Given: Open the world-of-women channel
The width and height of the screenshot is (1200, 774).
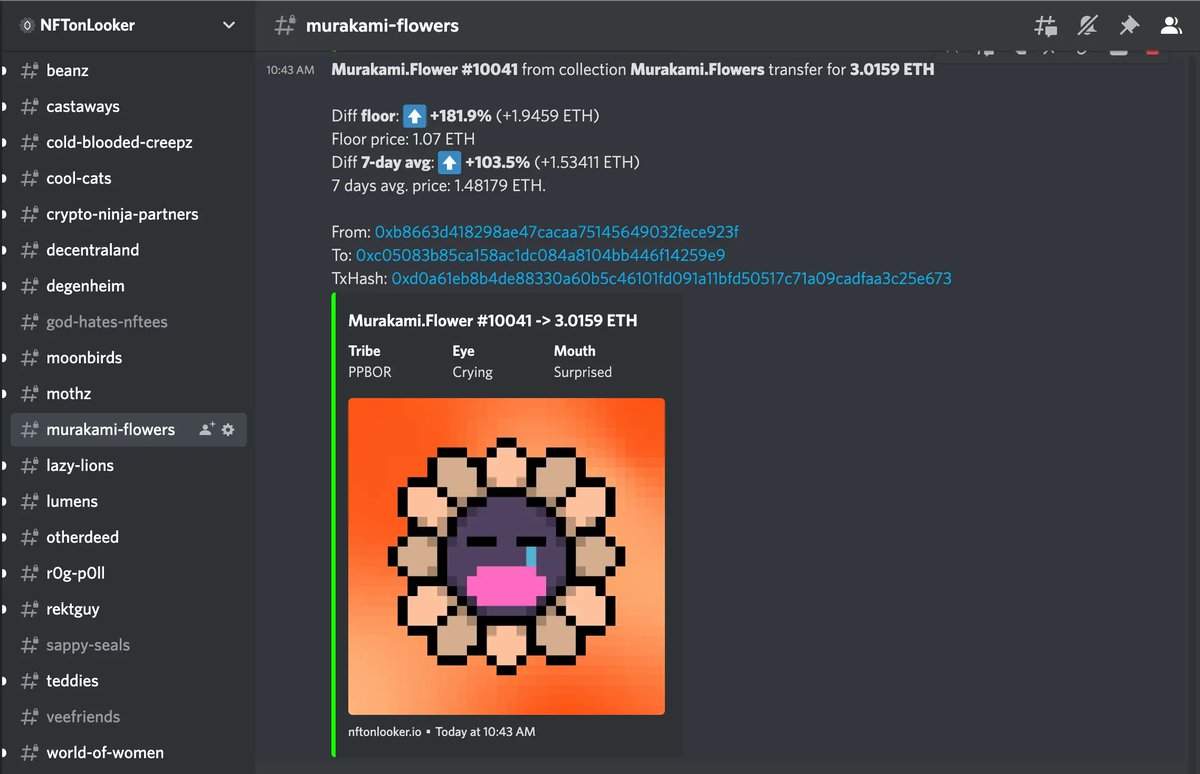Looking at the screenshot, I should point(128,753).
